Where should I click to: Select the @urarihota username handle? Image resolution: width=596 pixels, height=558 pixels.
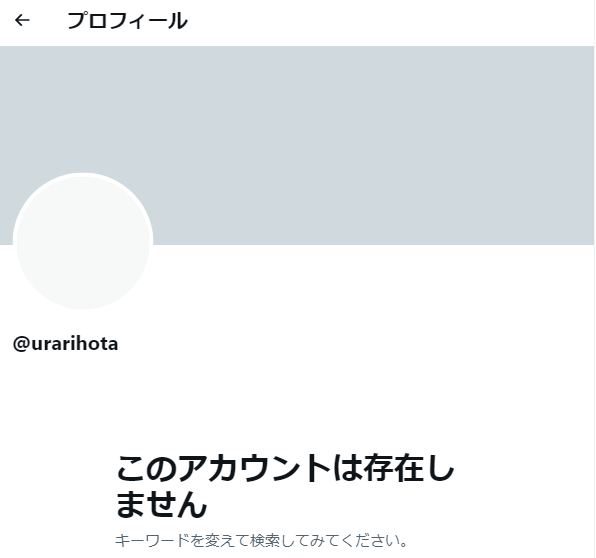coord(65,344)
